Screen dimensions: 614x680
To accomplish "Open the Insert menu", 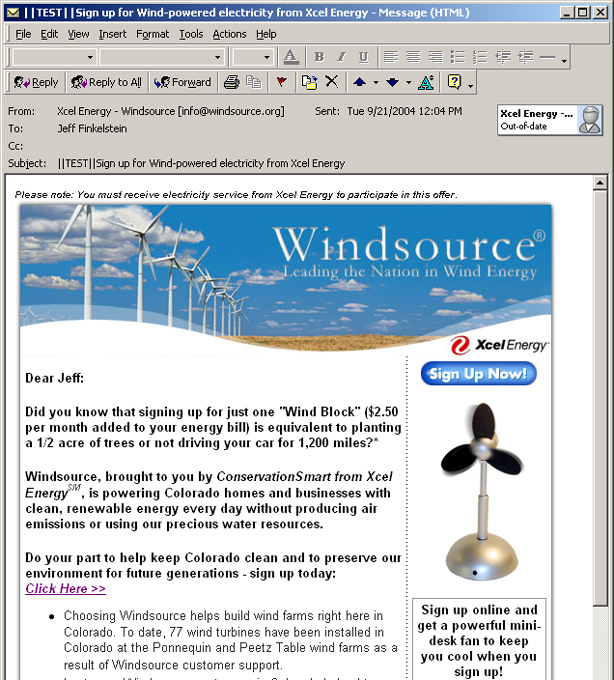I will tap(112, 34).
